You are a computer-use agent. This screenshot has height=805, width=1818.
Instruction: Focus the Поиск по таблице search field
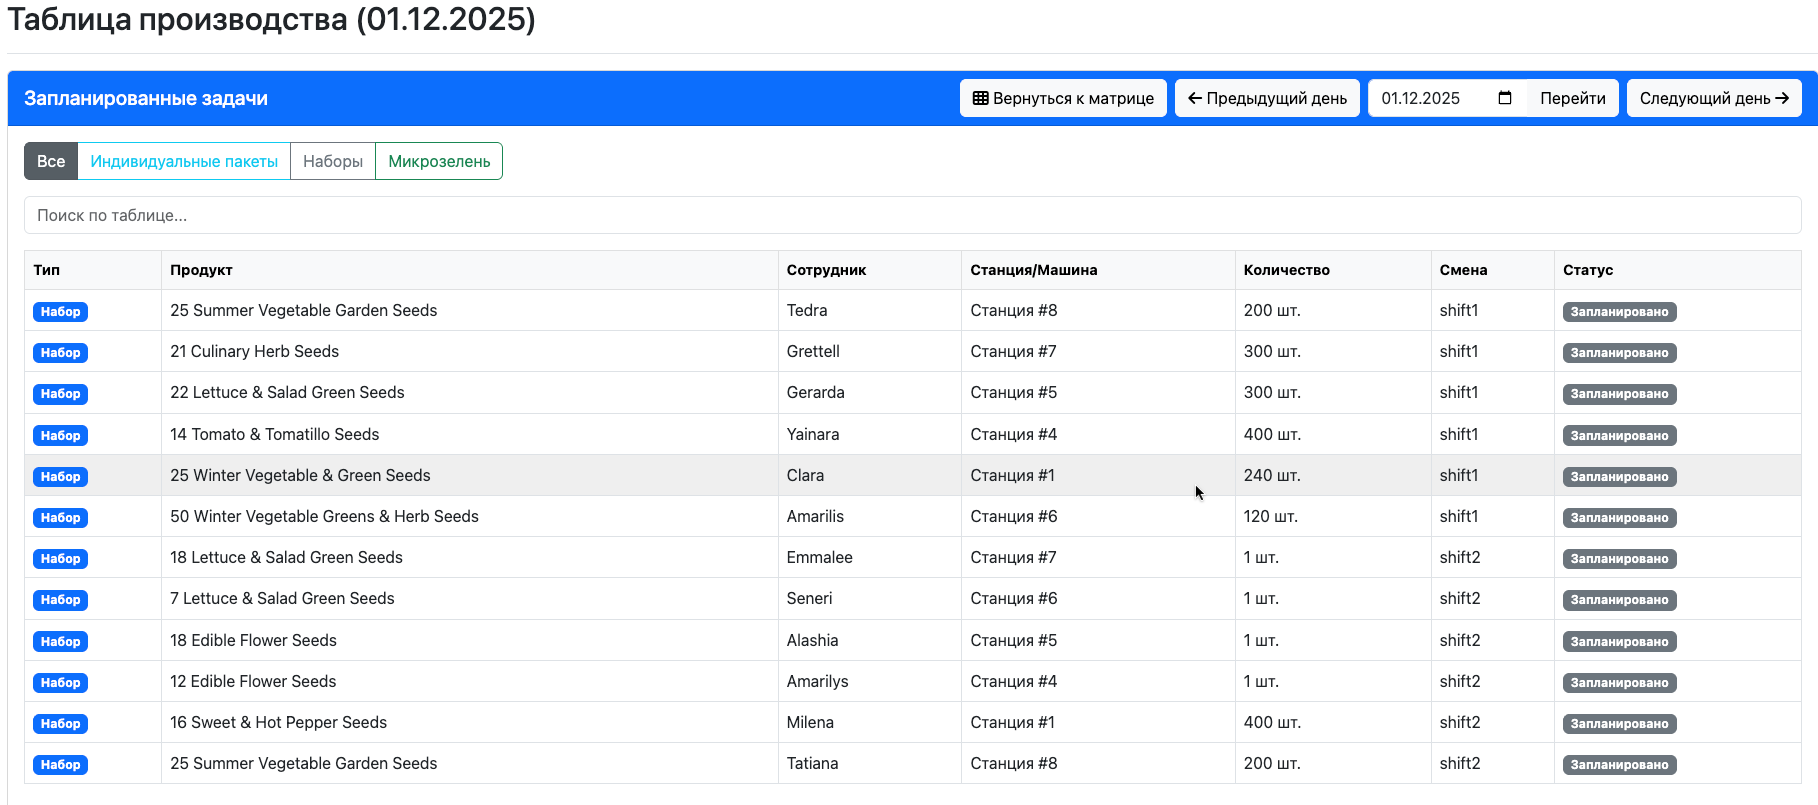coord(912,215)
